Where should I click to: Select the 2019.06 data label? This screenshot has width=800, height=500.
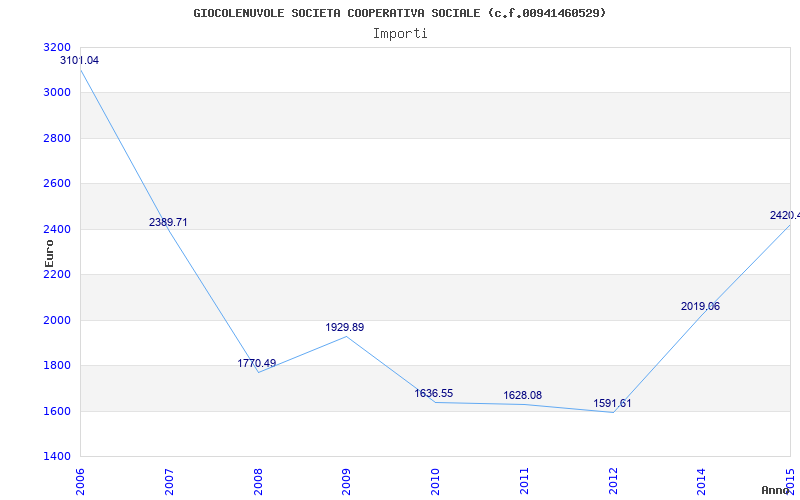click(x=701, y=307)
